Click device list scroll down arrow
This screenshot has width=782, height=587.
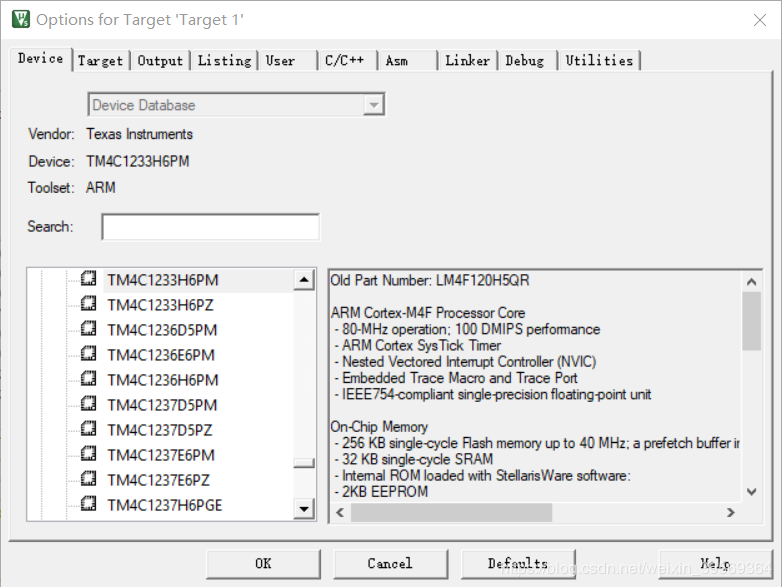(x=304, y=509)
